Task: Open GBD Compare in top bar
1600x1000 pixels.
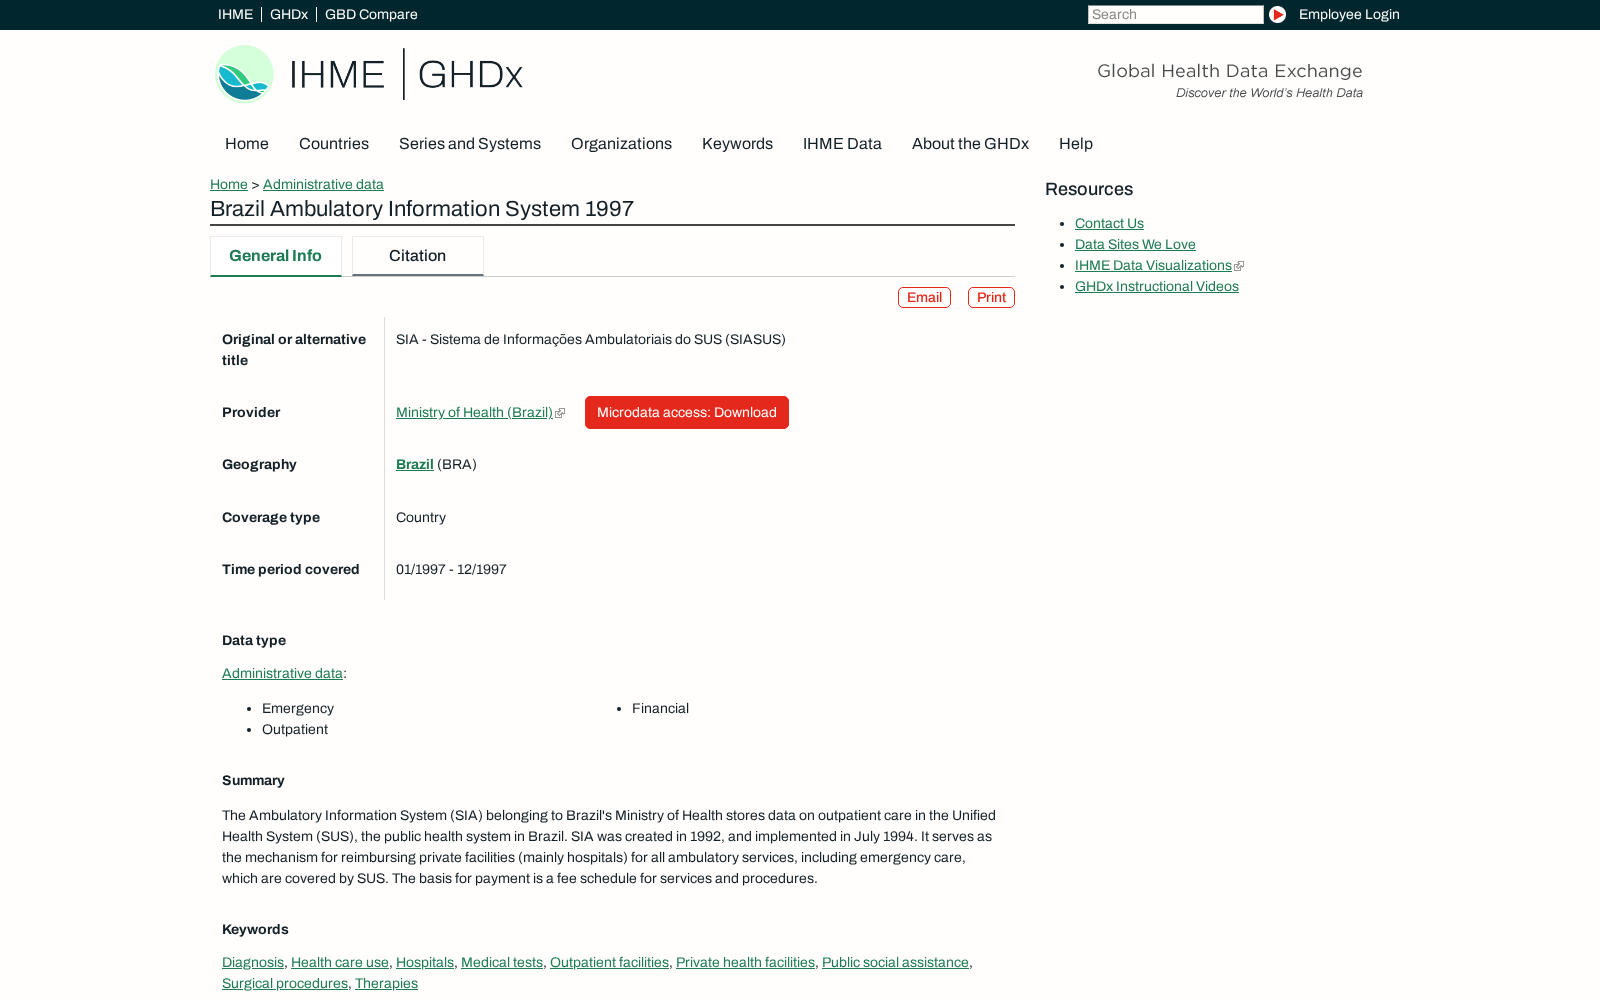Action: coord(371,14)
